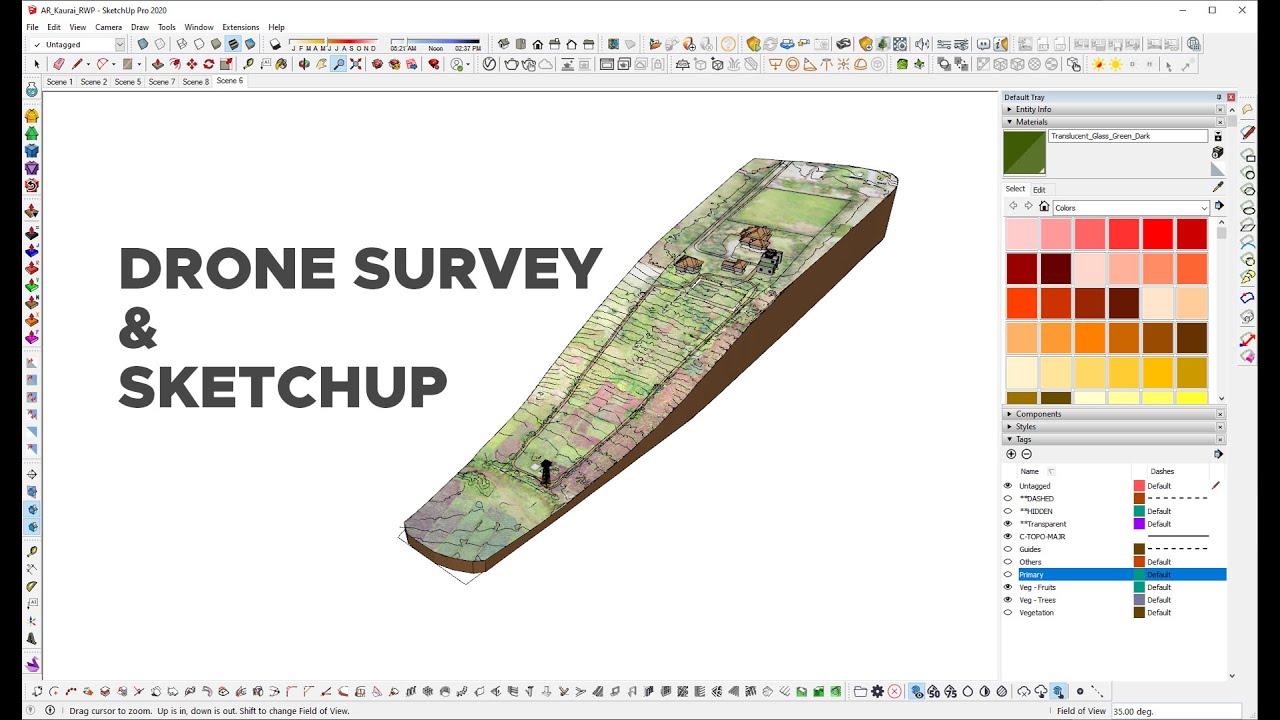Screen dimensions: 1280x720
Task: Toggle visibility of Untagged tag
Action: pyautogui.click(x=1008, y=486)
